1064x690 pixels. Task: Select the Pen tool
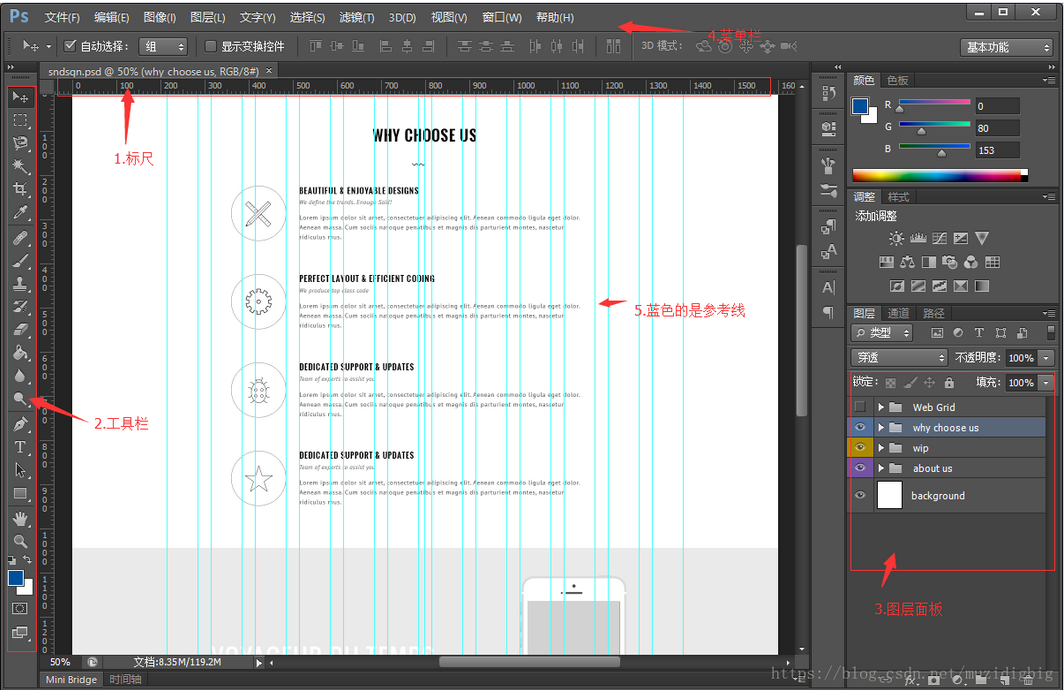click(x=20, y=424)
